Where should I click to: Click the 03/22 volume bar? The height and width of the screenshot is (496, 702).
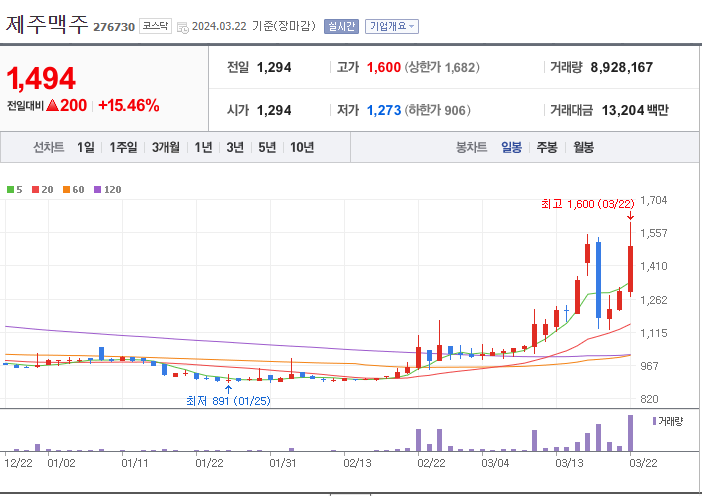(630, 433)
